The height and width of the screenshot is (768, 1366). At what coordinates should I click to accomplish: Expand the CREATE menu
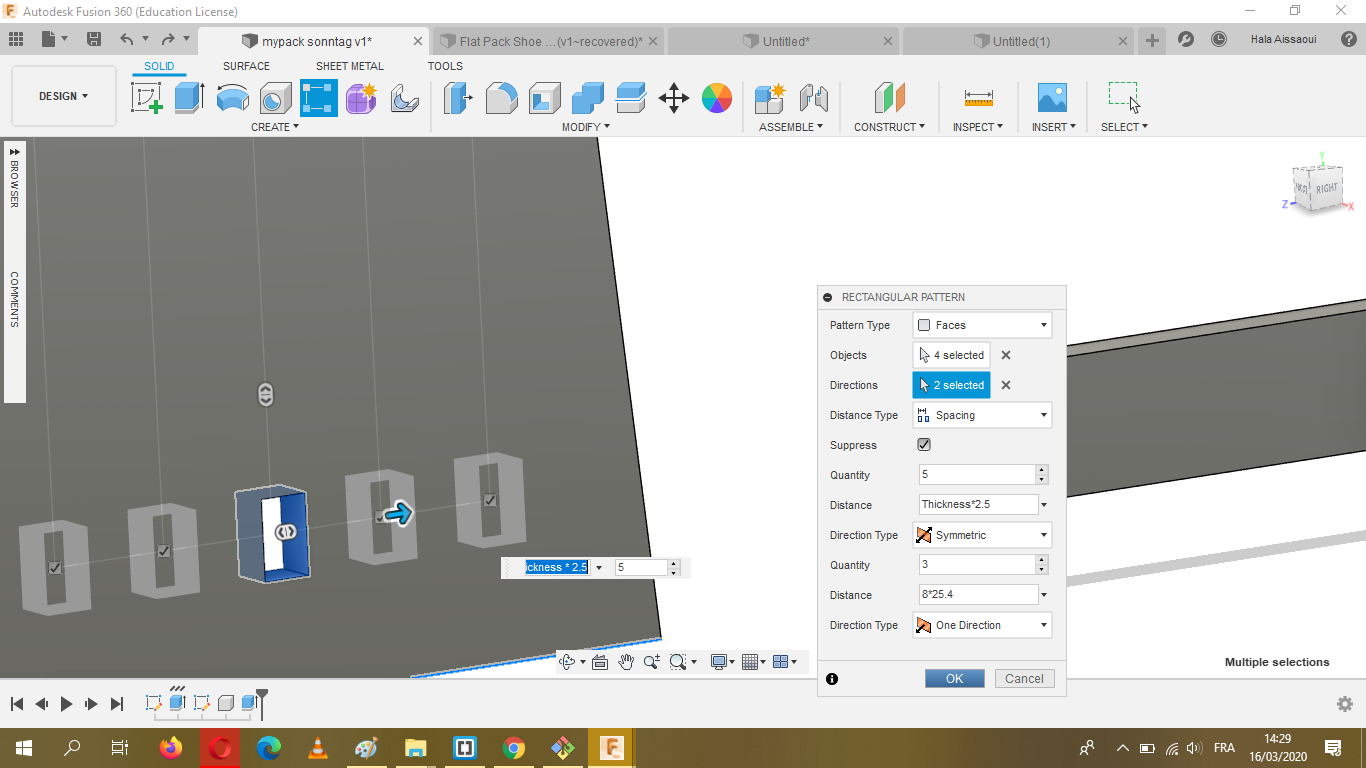275,127
